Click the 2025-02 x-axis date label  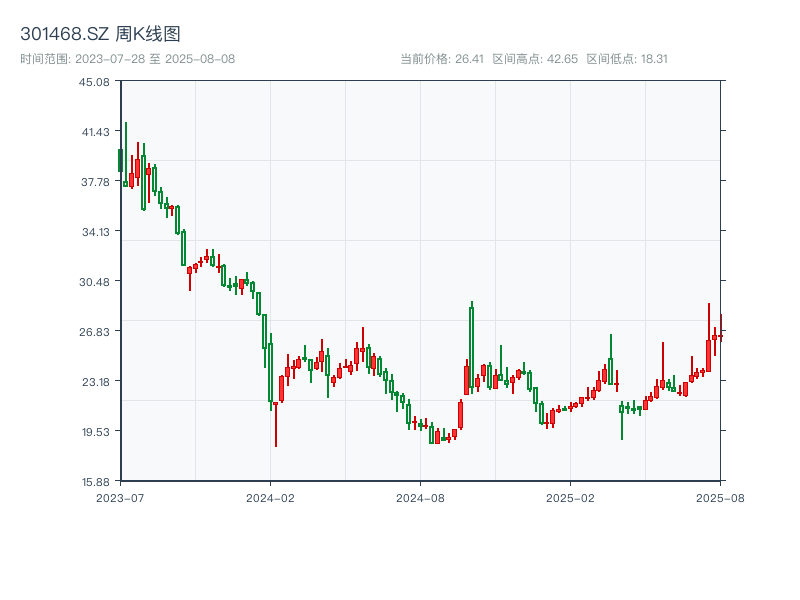click(x=570, y=496)
